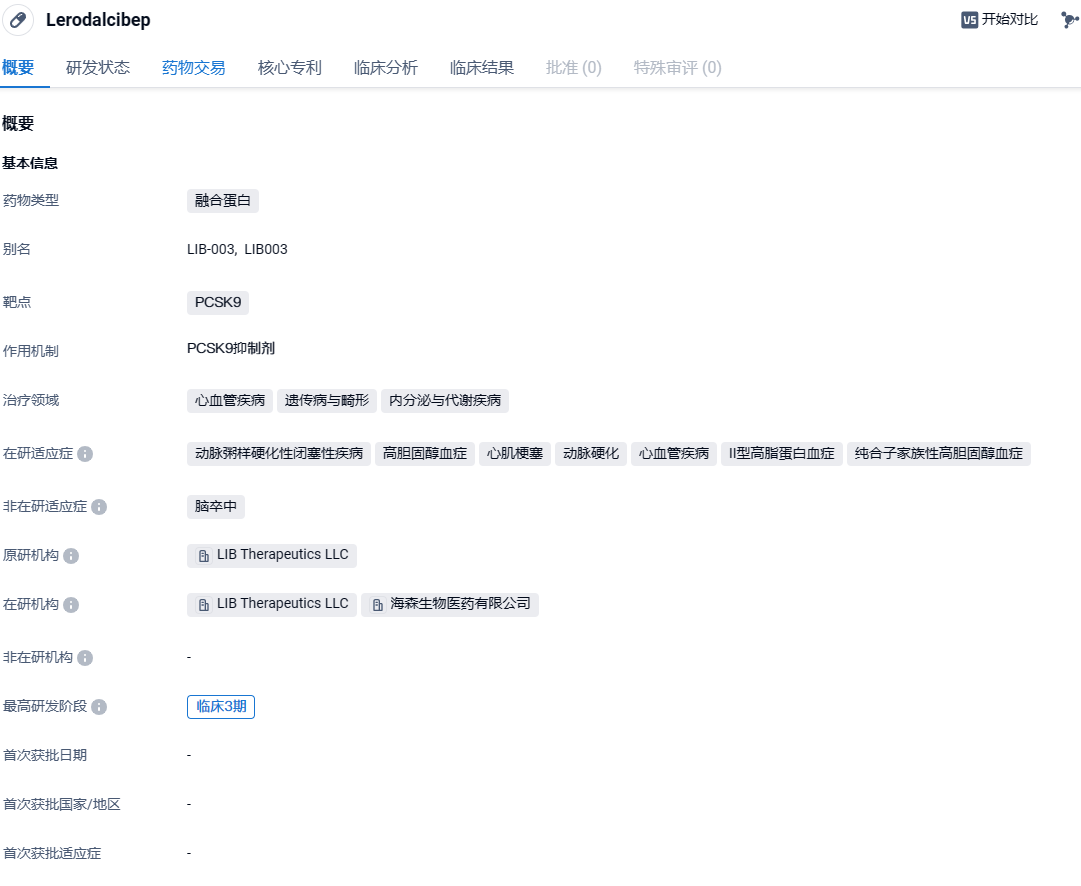
Task: Switch to the 概要 tab
Action: (x=19, y=68)
